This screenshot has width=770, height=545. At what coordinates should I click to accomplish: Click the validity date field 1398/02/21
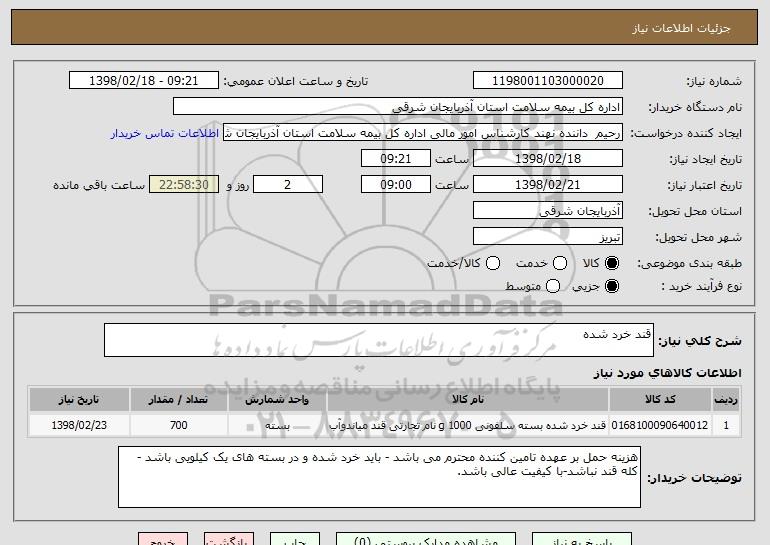point(548,185)
